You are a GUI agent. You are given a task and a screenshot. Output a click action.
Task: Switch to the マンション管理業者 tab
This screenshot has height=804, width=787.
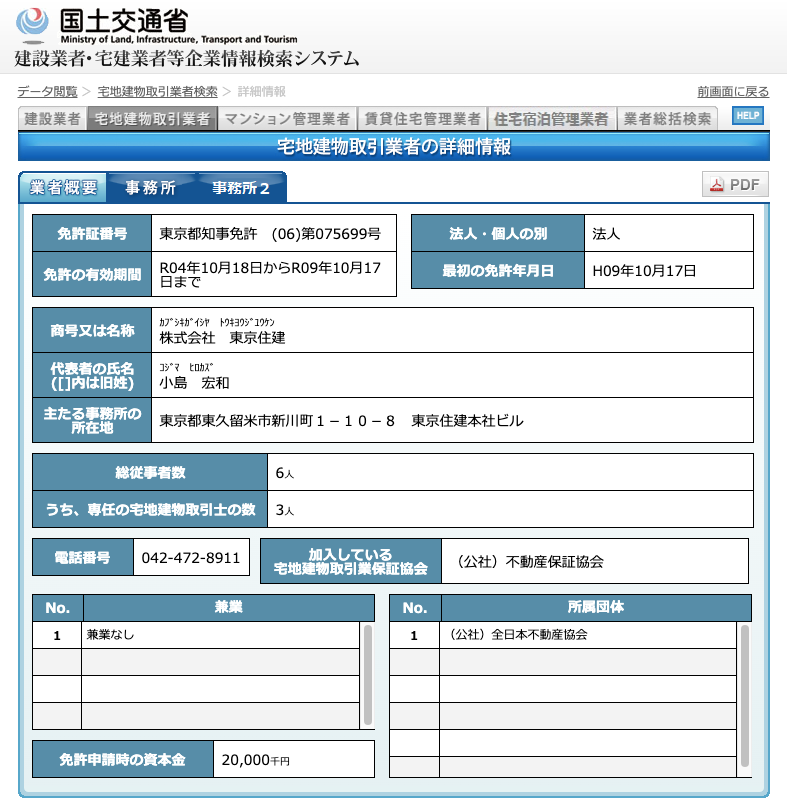tap(286, 119)
